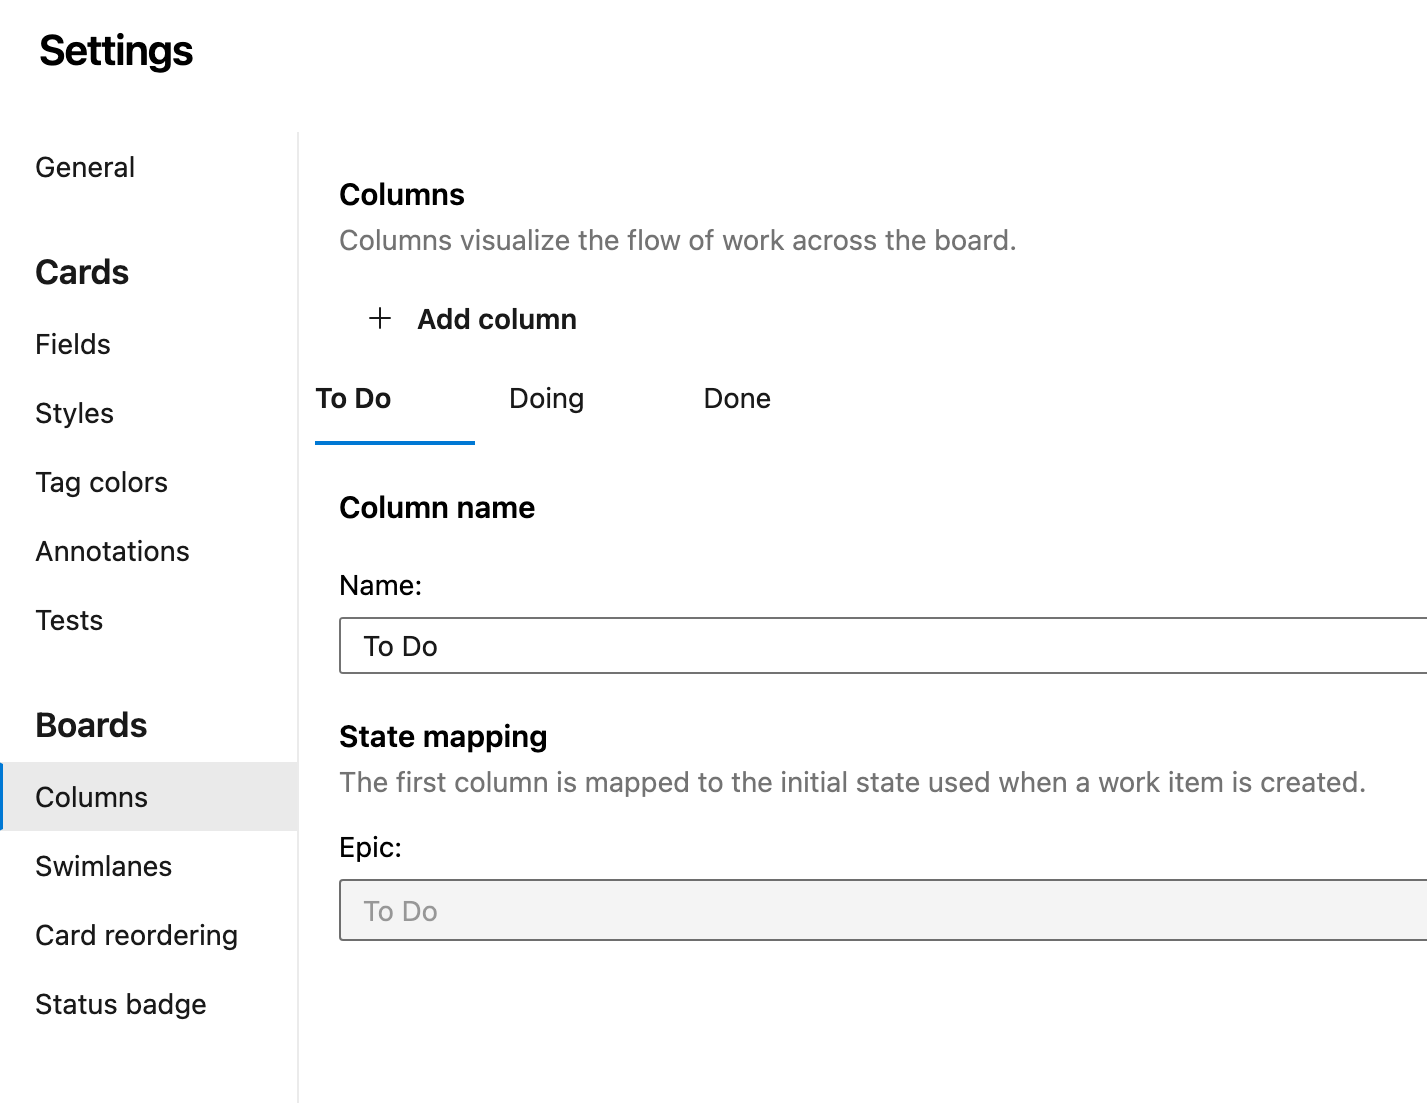The width and height of the screenshot is (1427, 1103).
Task: Click the State mapping heading
Action: [x=443, y=736]
